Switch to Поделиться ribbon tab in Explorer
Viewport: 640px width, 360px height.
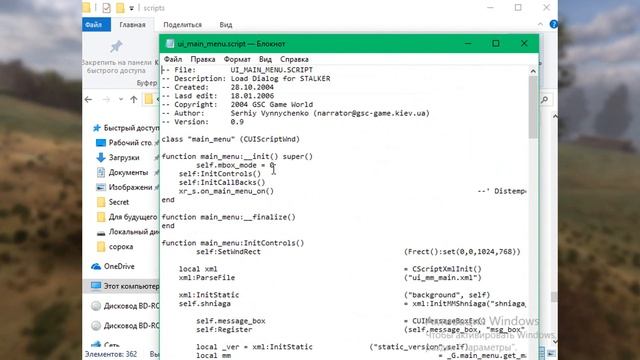pyautogui.click(x=182, y=24)
